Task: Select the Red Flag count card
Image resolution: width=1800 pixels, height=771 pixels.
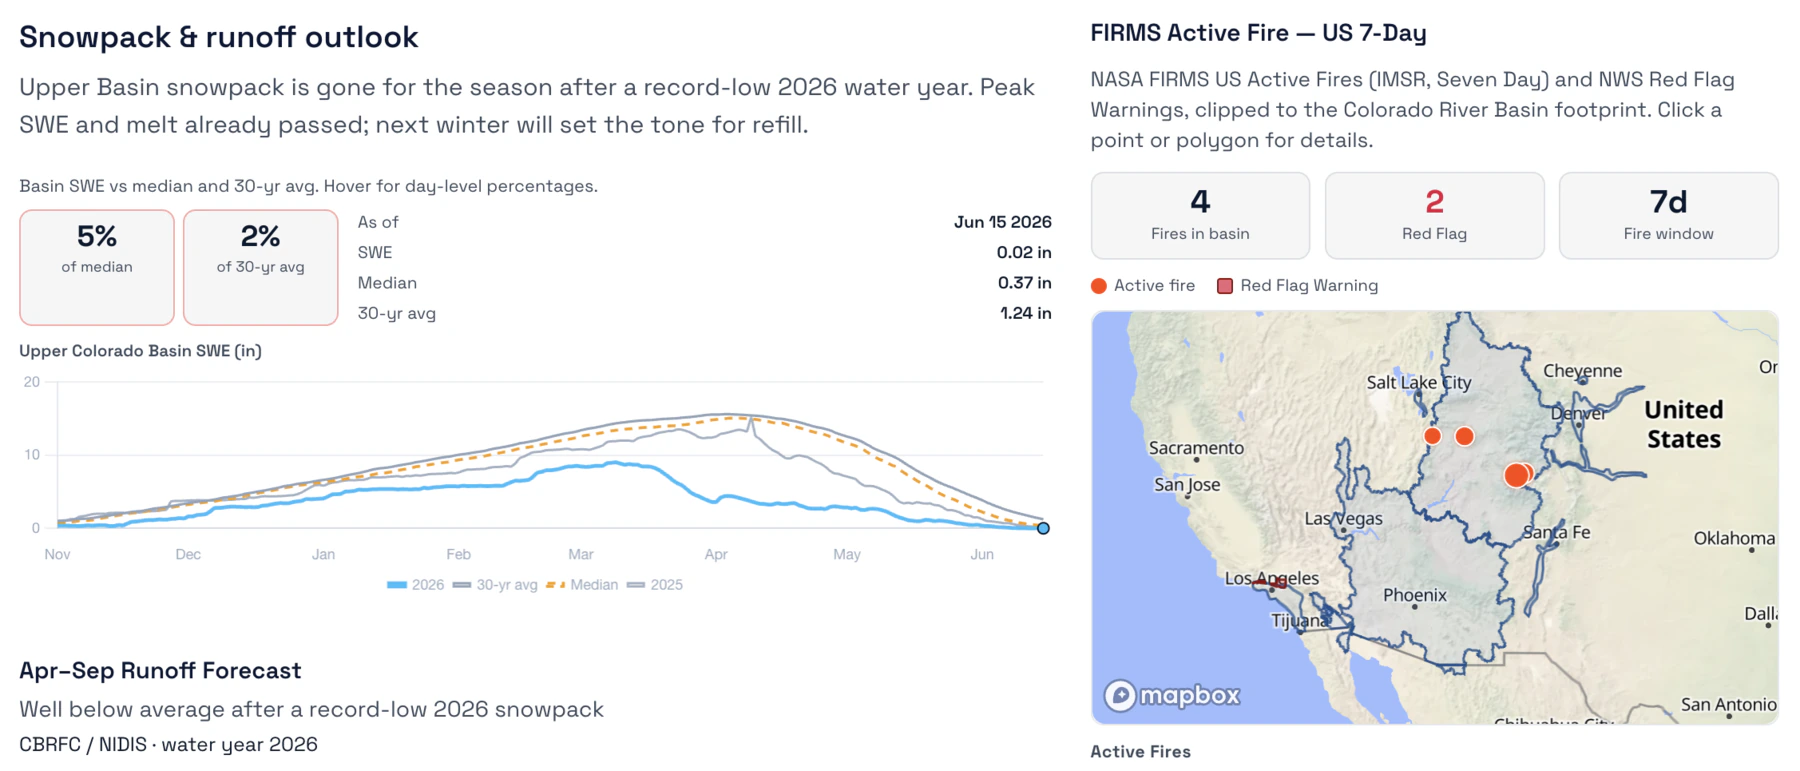Action: 1434,215
